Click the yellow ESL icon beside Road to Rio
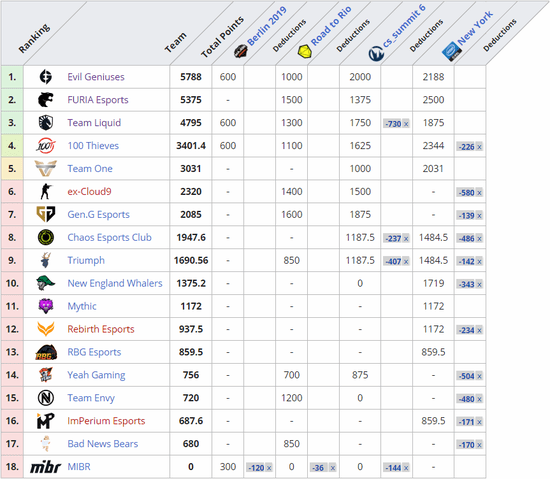Image resolution: width=550 pixels, height=479 pixels. (x=304, y=52)
